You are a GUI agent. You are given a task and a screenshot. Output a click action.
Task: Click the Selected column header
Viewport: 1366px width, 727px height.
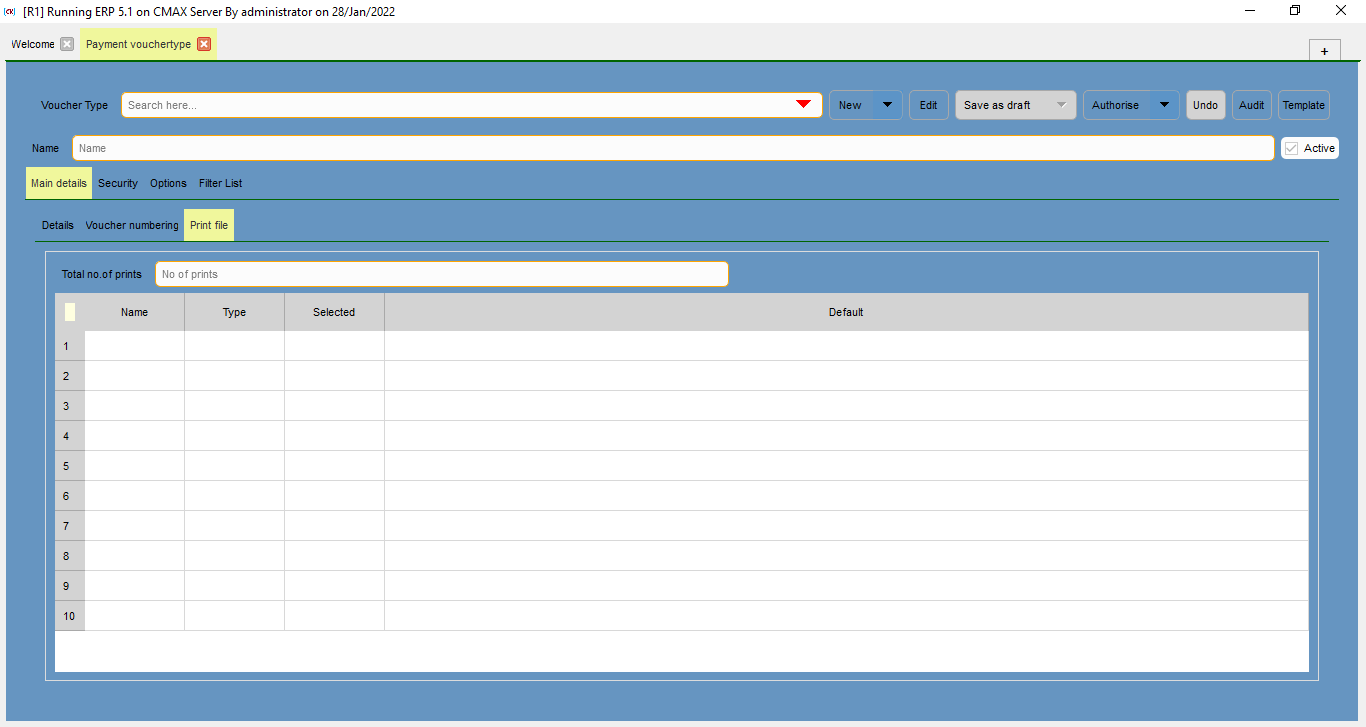(x=335, y=312)
